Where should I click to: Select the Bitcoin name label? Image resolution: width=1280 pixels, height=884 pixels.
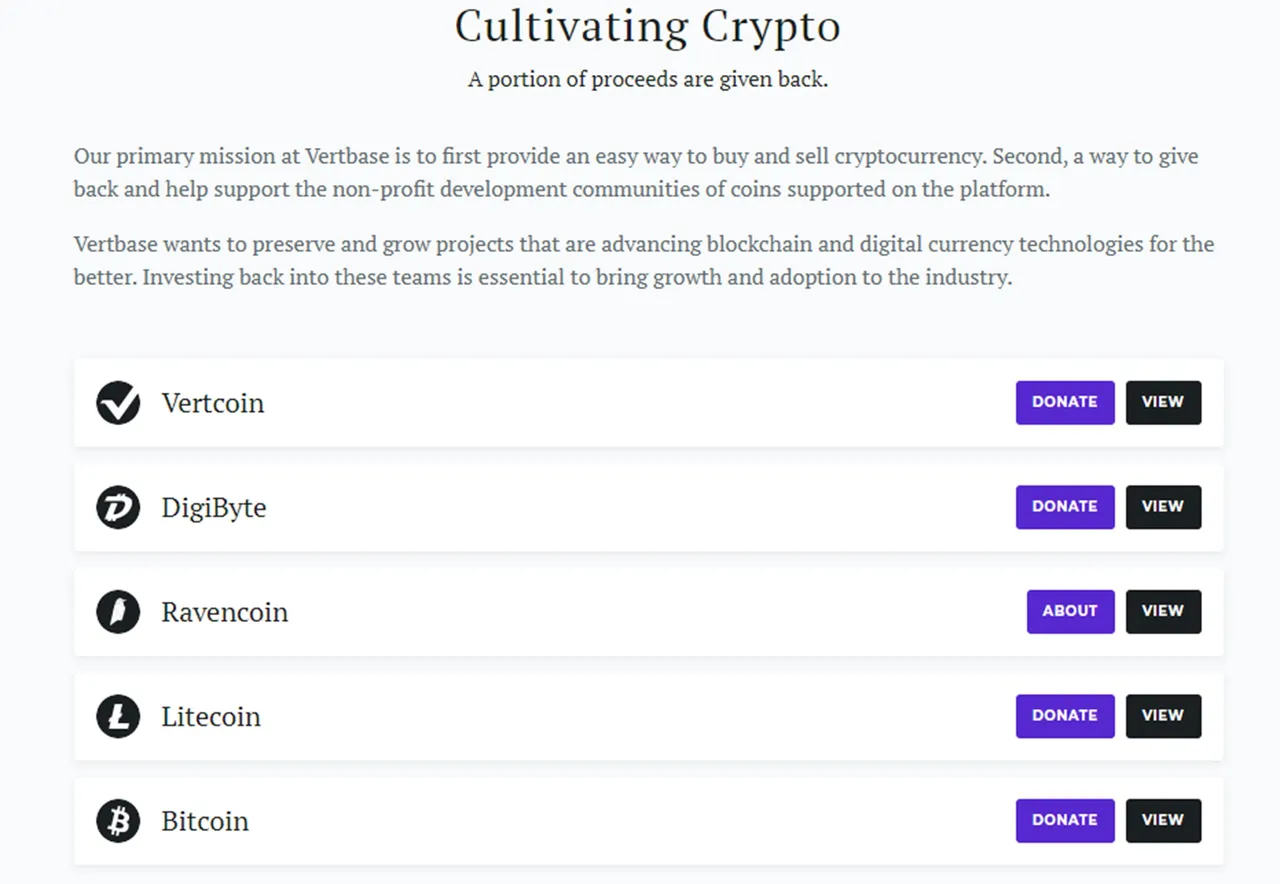point(205,821)
